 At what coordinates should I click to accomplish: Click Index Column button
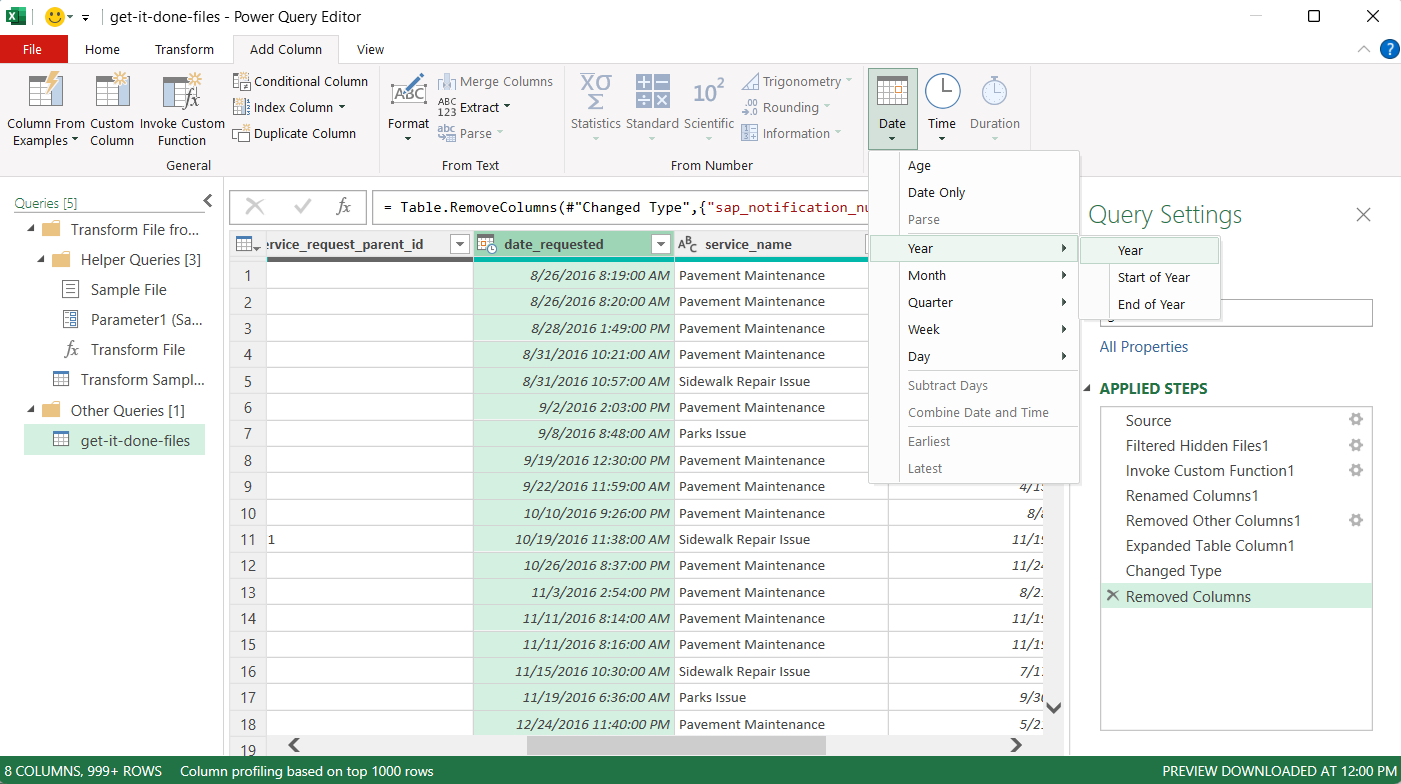coord(289,107)
